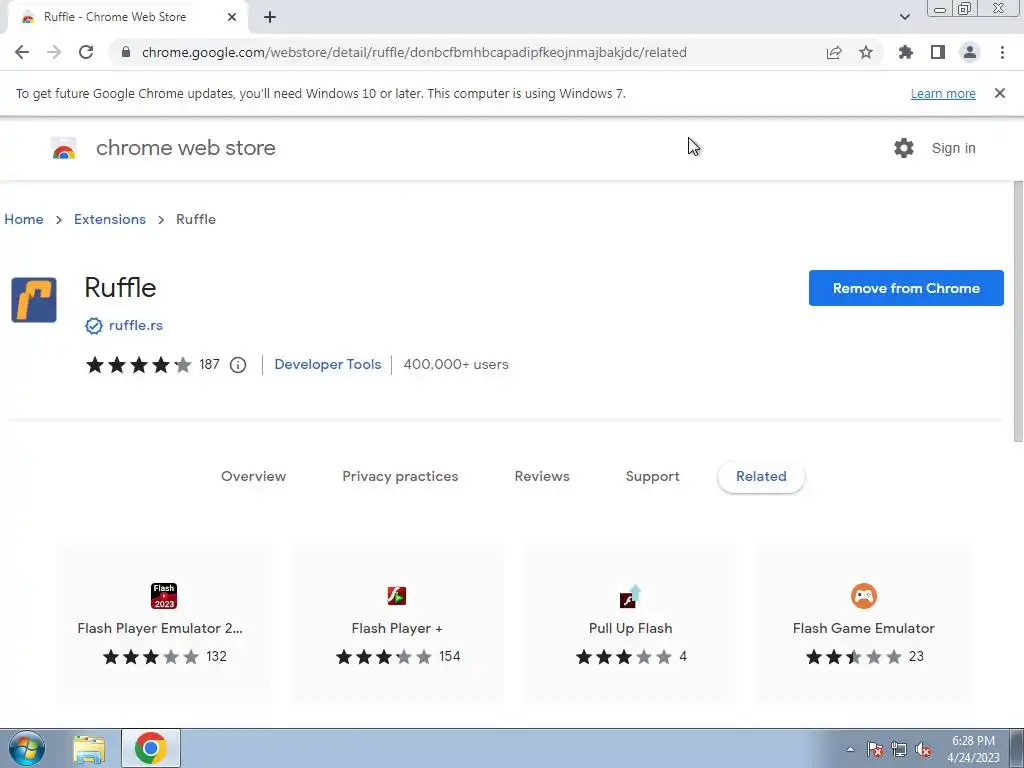Open the Extensions breadcrumb link
Screen dimensions: 1024x768
(x=110, y=219)
